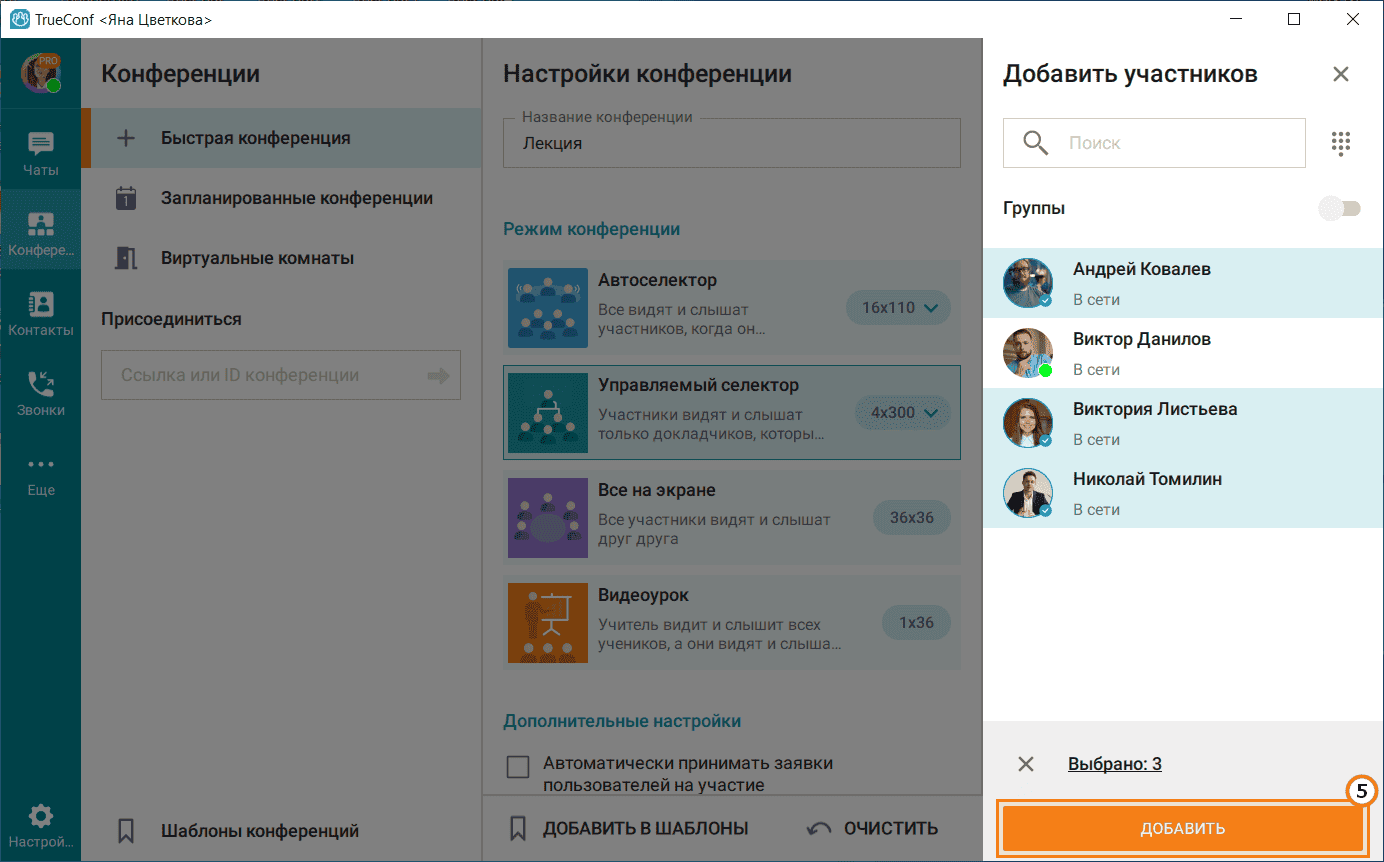This screenshot has width=1384, height=862.
Task: Click the user profile avatar with PRO badge
Action: [x=41, y=74]
